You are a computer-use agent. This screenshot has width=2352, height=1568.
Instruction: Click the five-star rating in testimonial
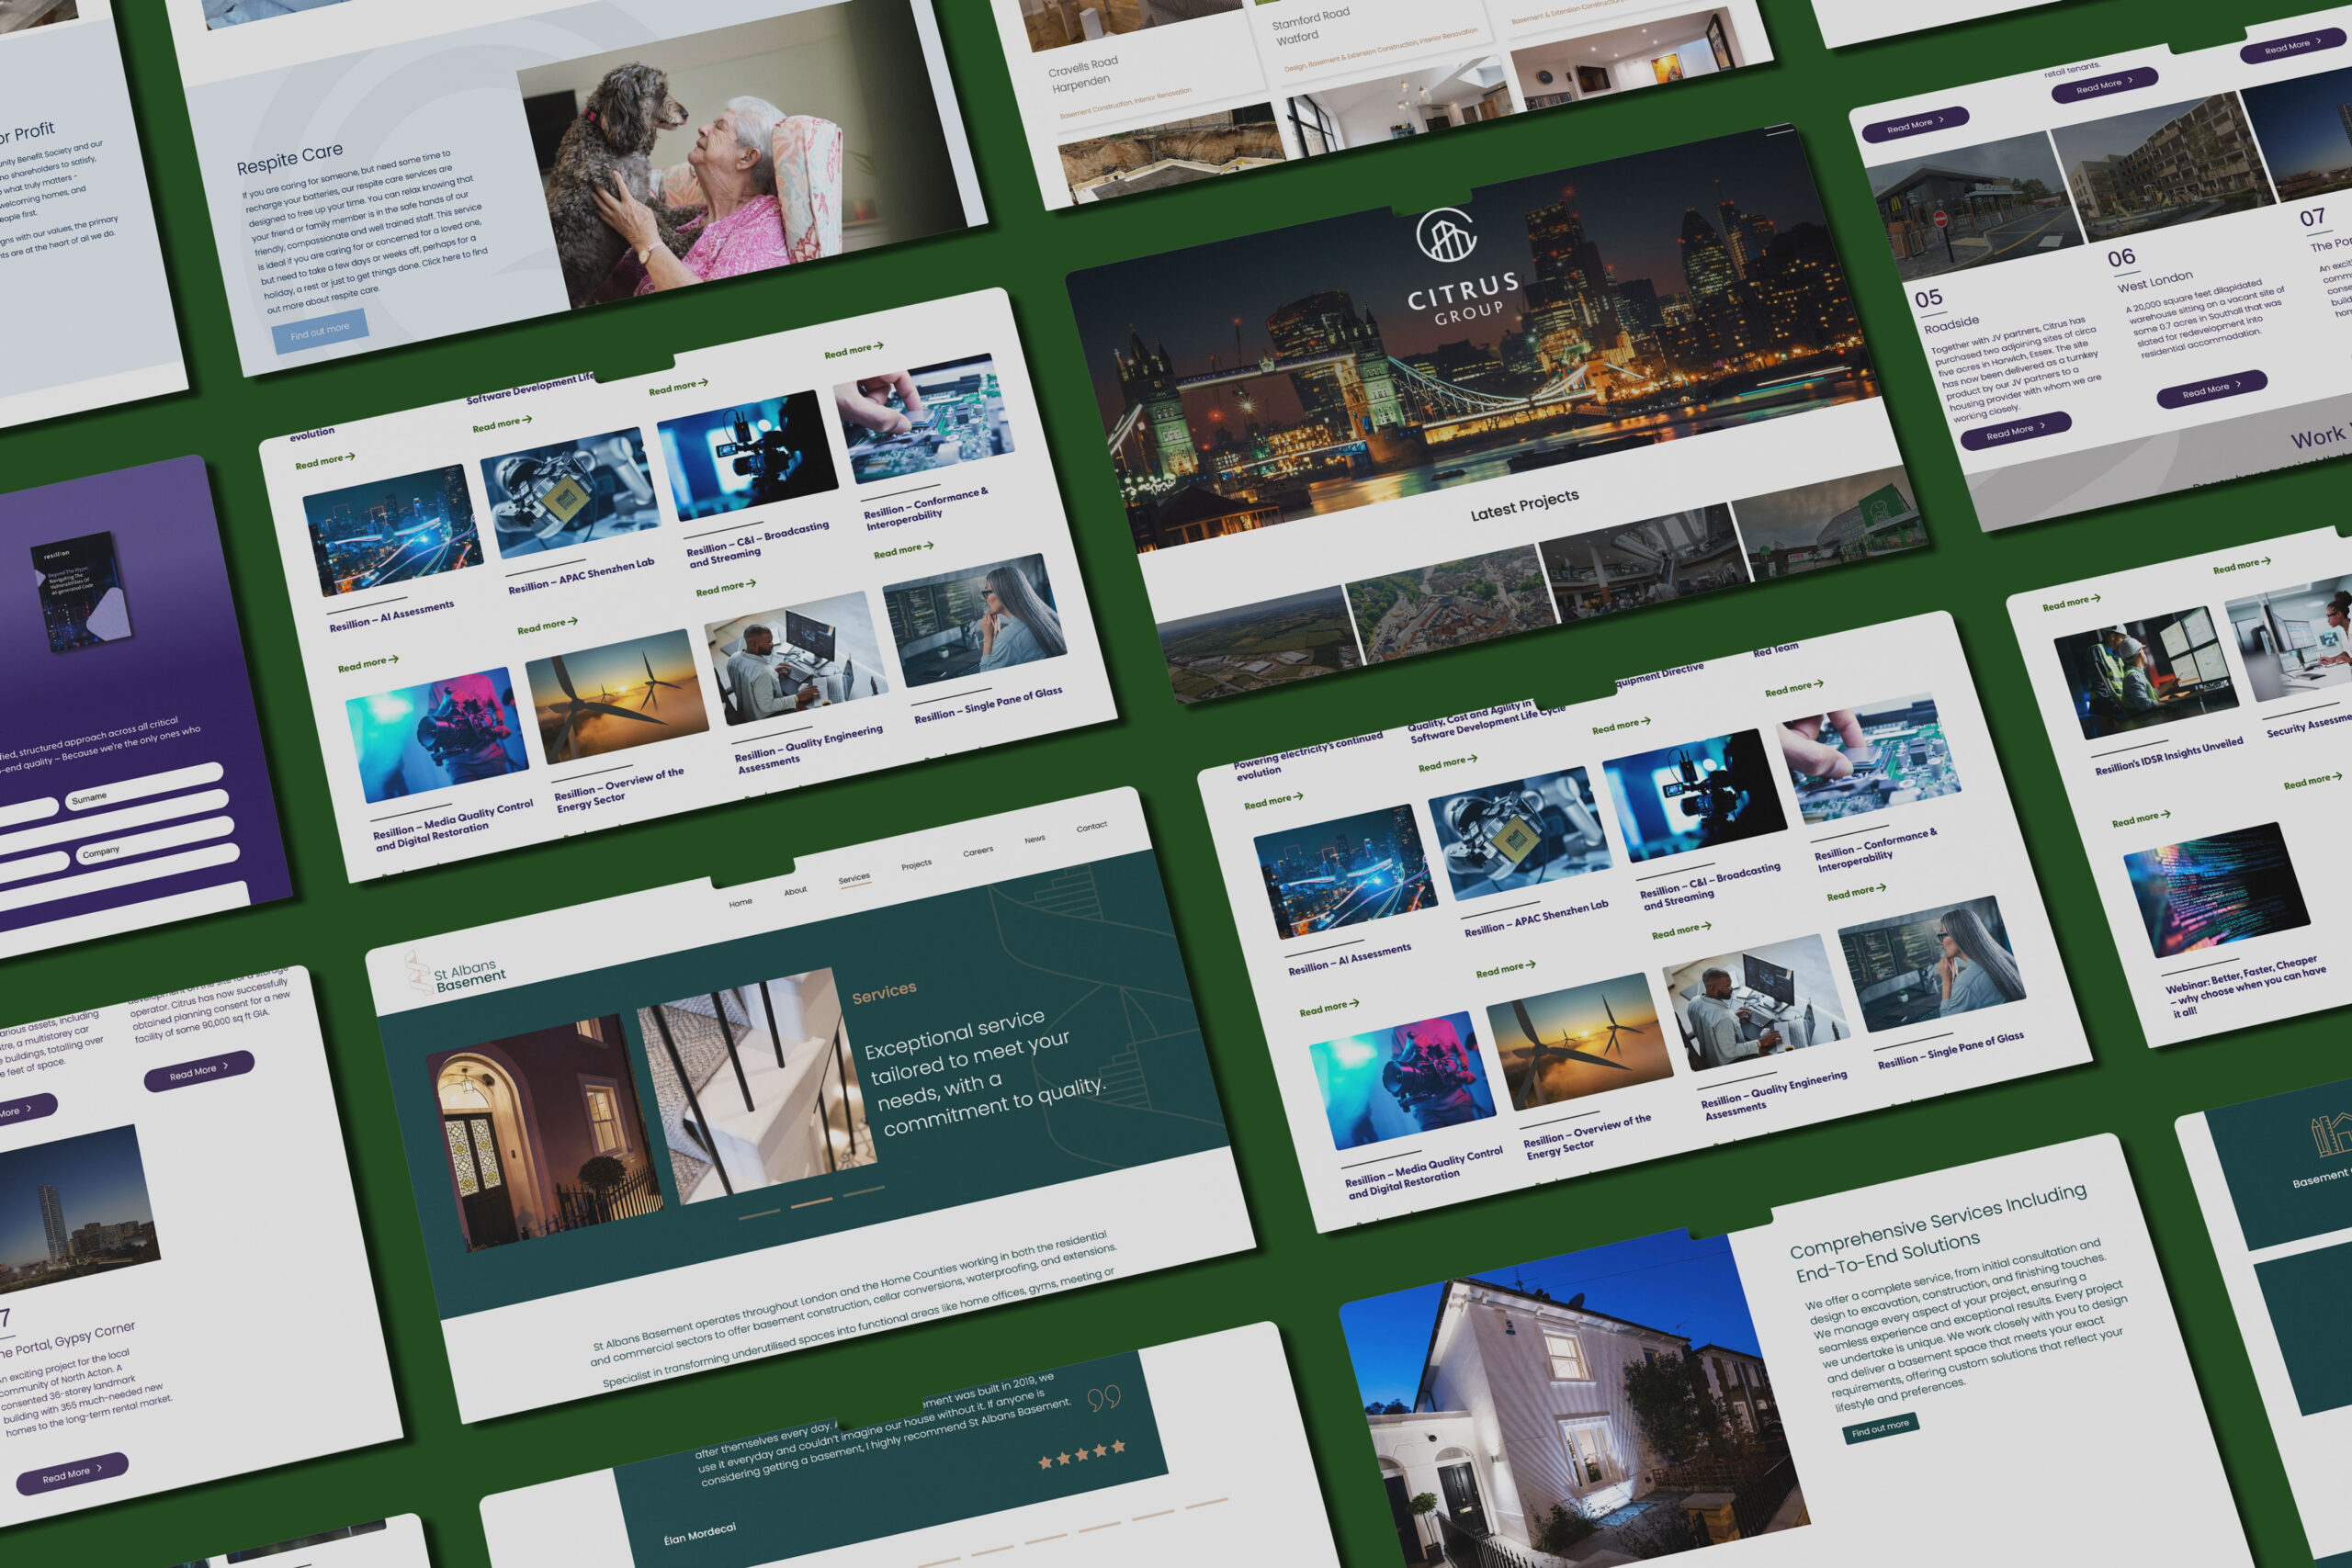1081,1454
